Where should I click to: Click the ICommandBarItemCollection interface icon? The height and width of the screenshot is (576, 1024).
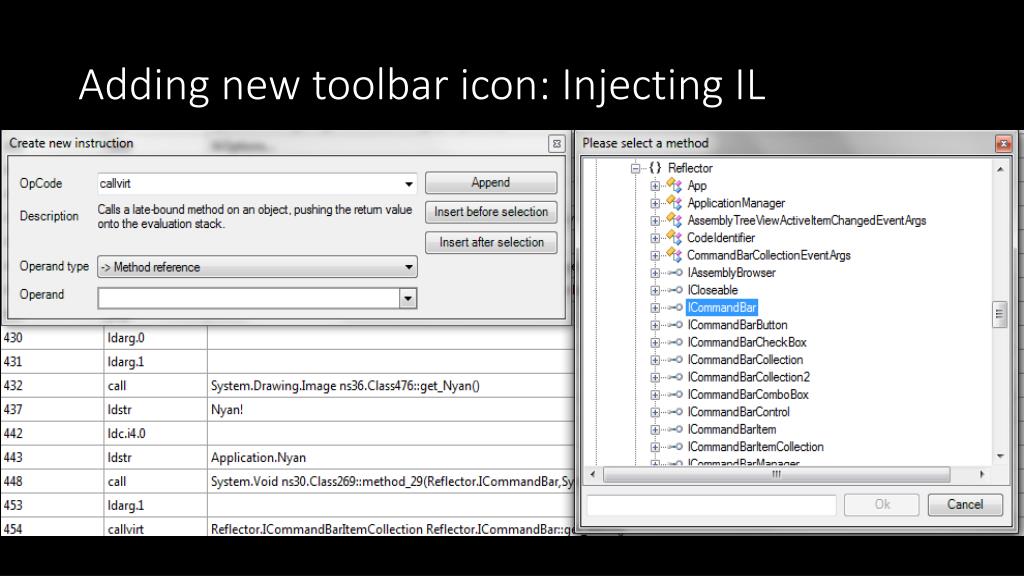675,447
